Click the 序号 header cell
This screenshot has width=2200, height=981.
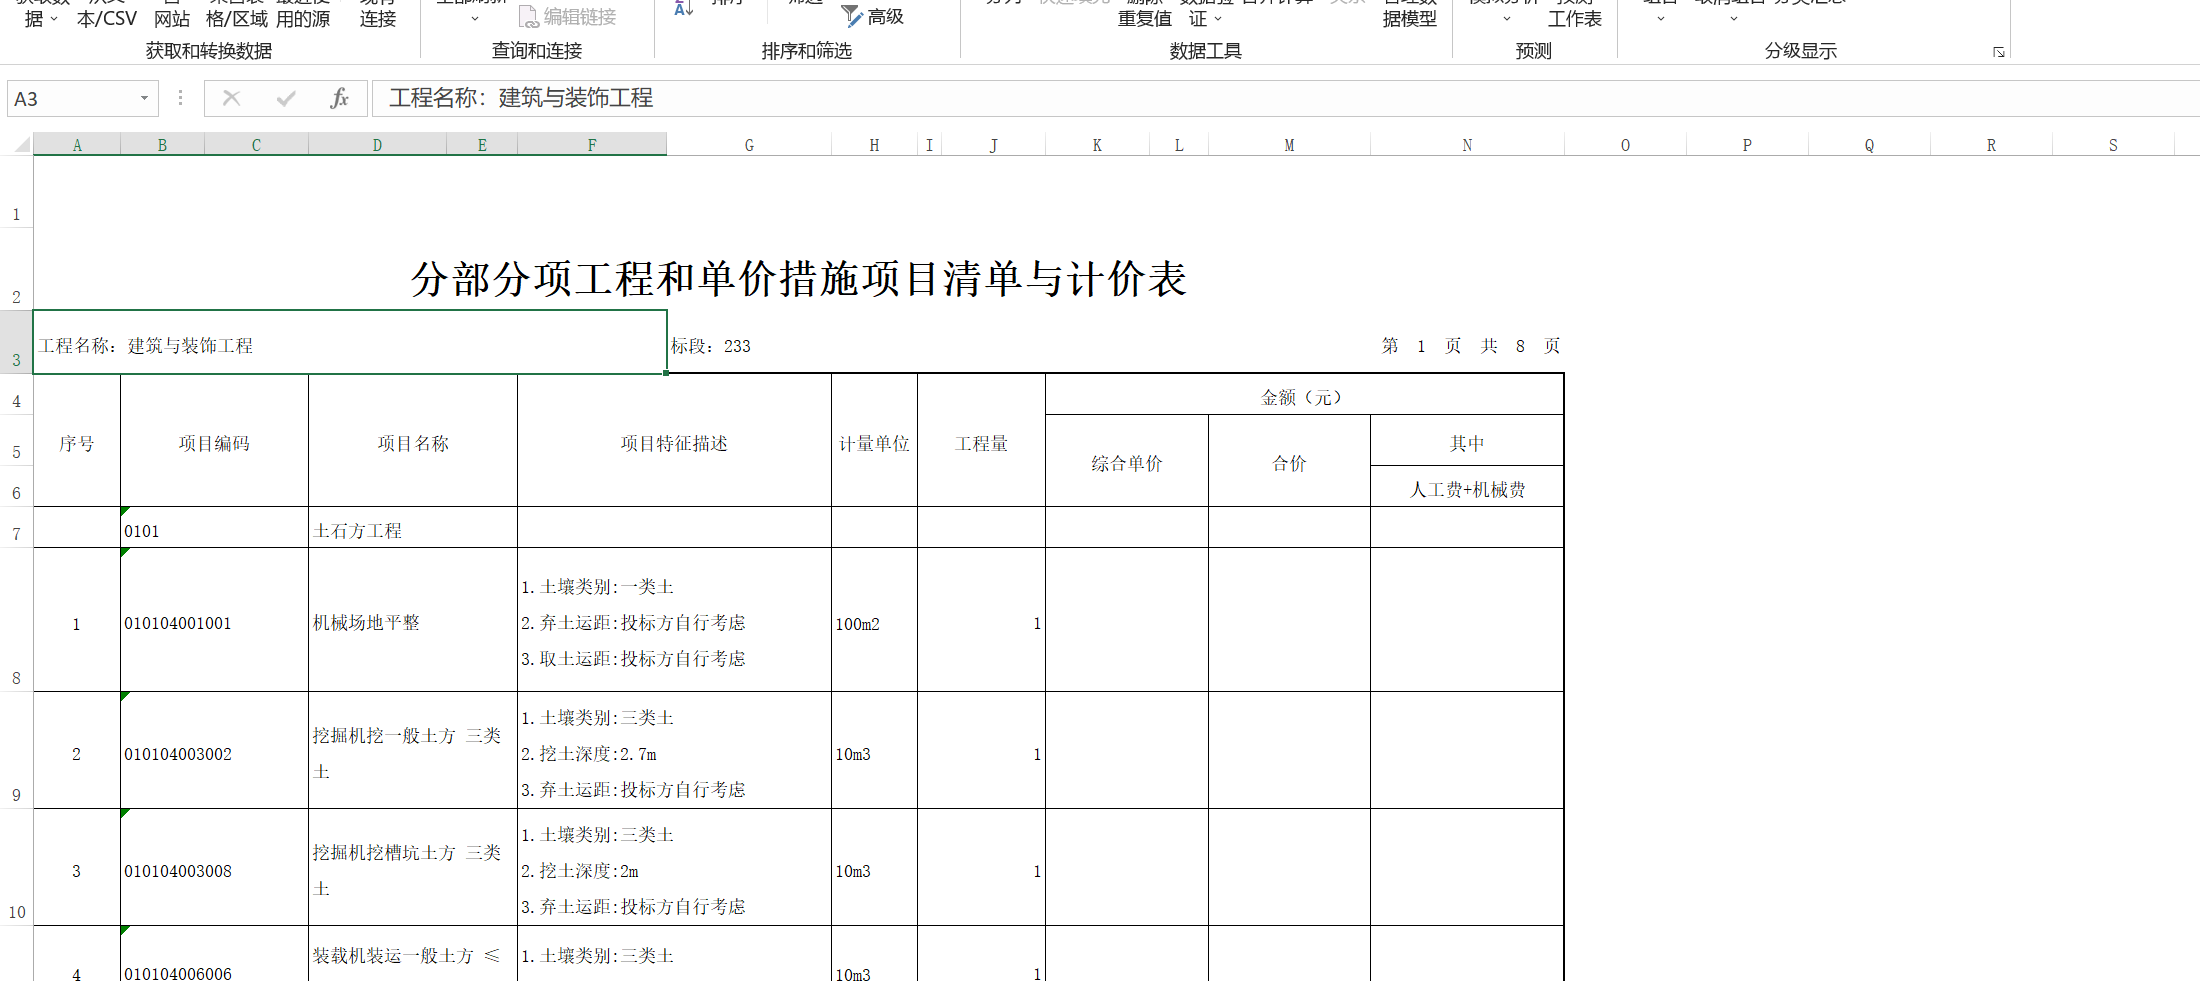point(77,442)
